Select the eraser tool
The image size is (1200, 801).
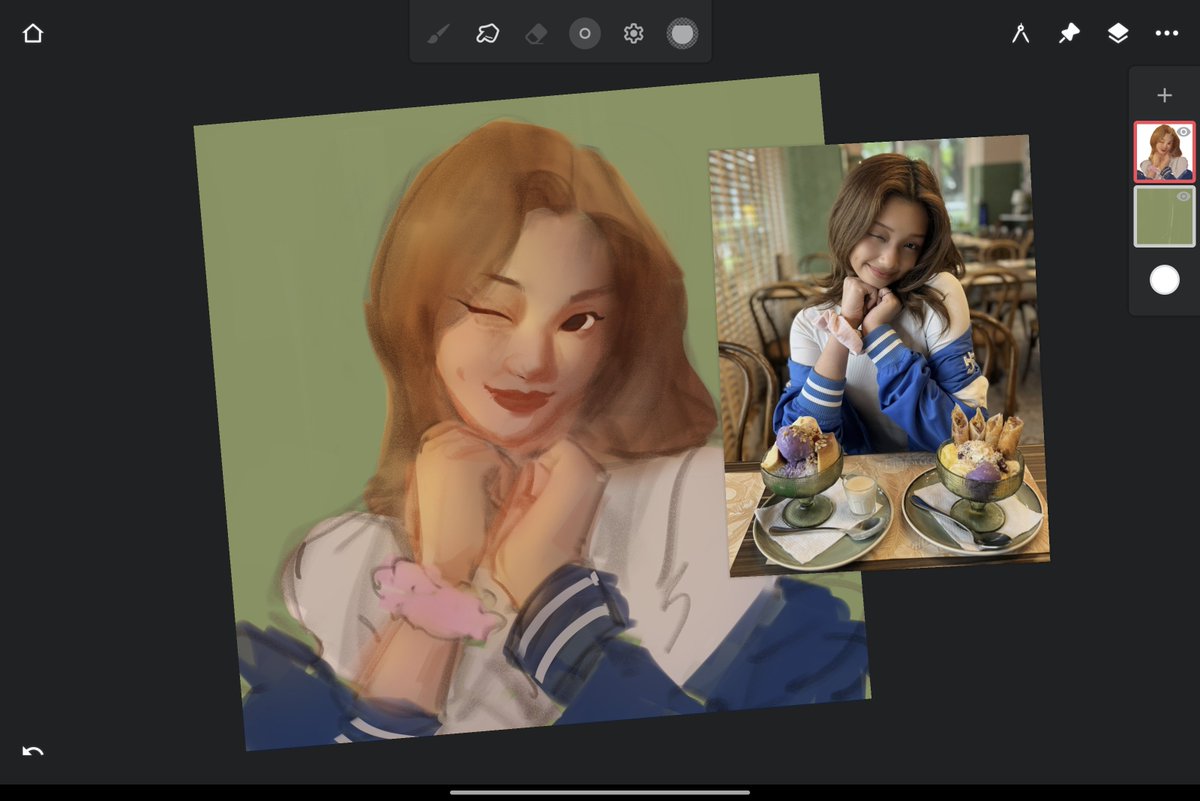coord(536,34)
